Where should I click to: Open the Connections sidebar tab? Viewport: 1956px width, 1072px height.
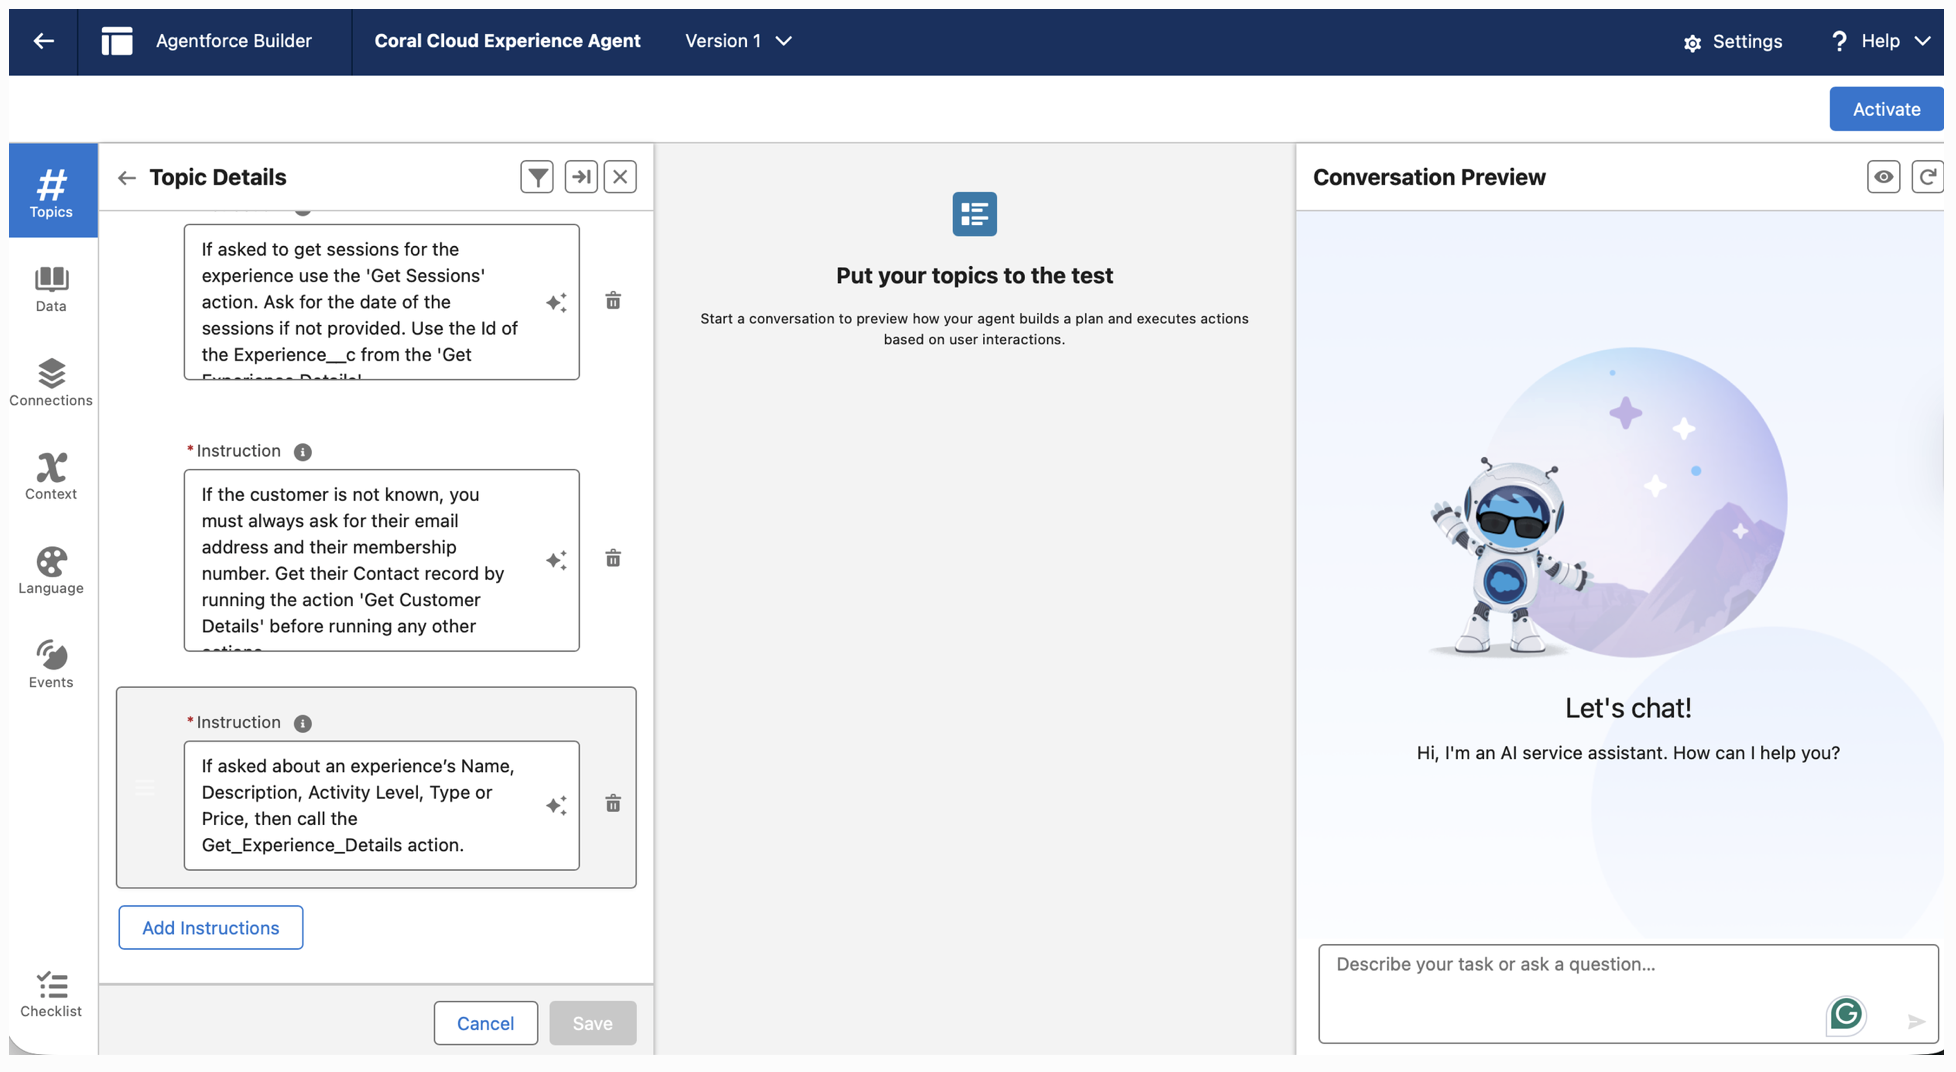coord(51,383)
